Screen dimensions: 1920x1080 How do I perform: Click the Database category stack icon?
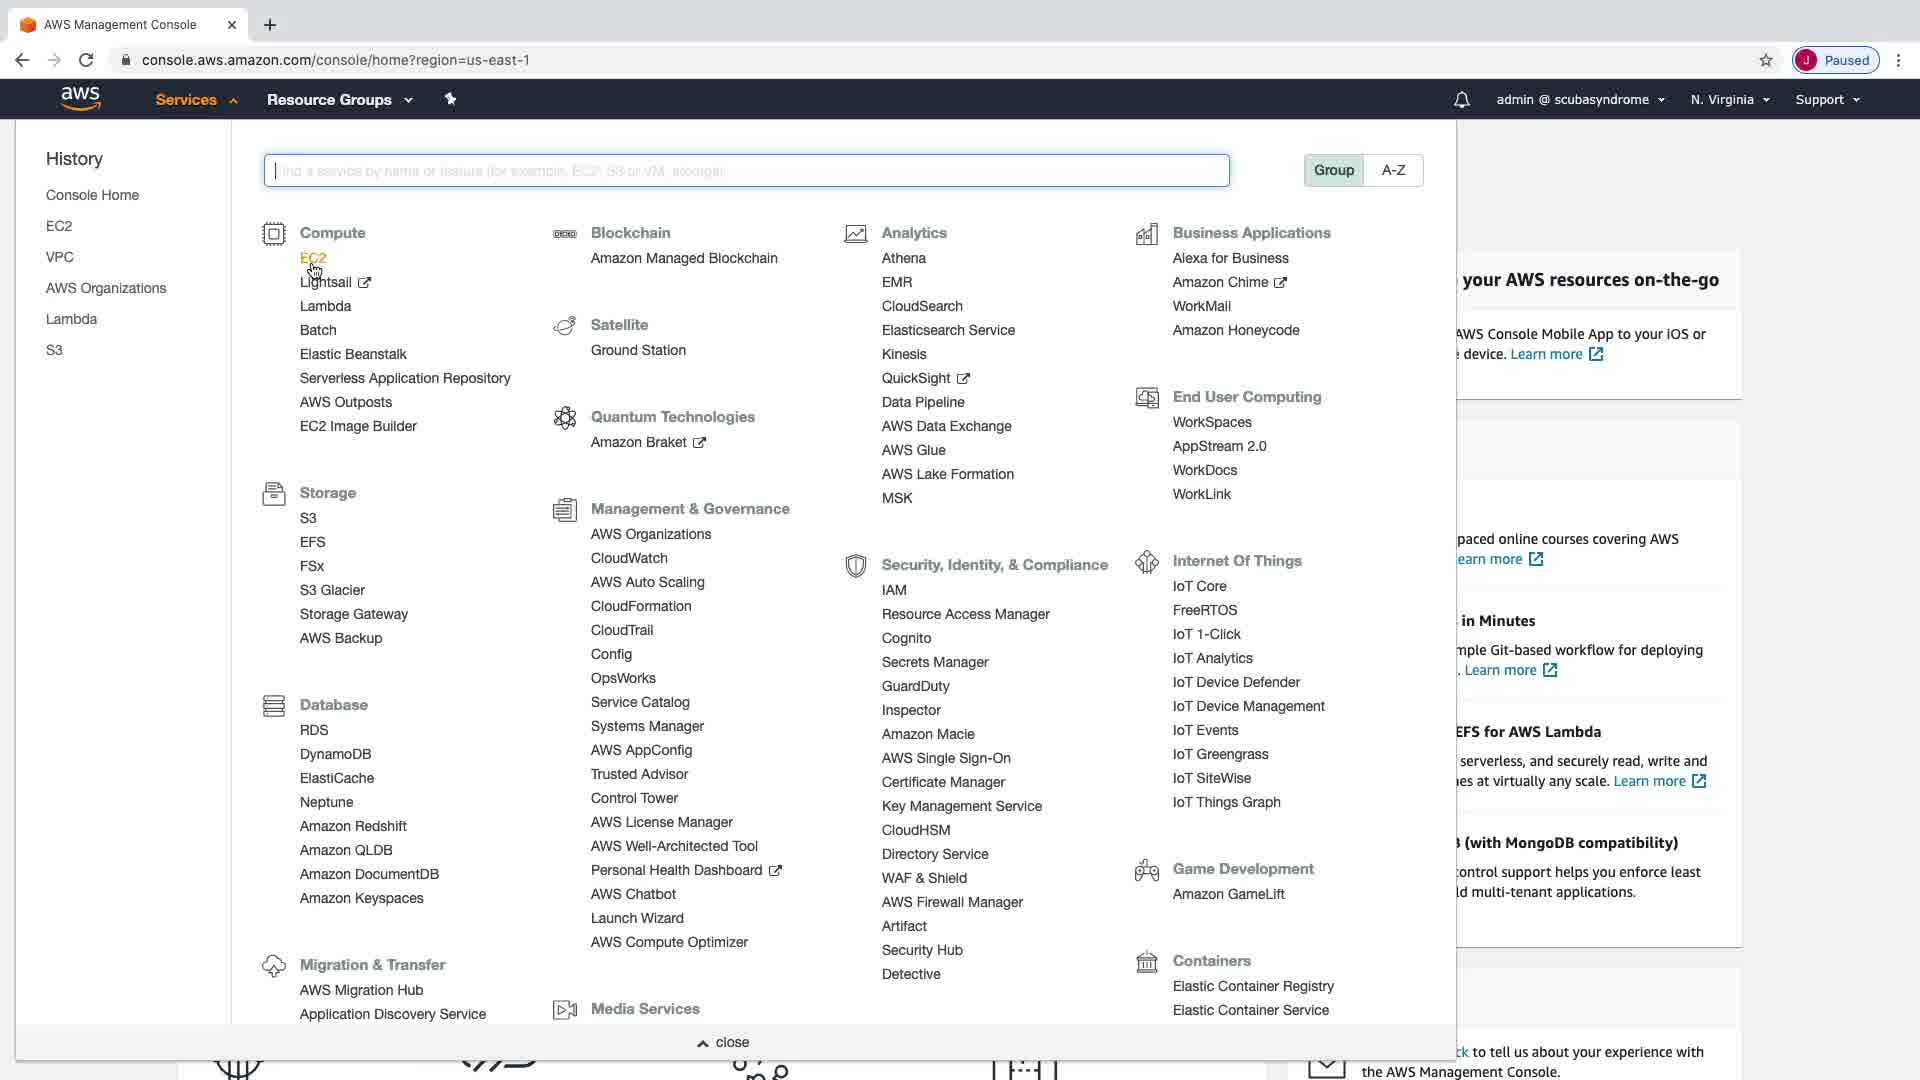coord(273,706)
